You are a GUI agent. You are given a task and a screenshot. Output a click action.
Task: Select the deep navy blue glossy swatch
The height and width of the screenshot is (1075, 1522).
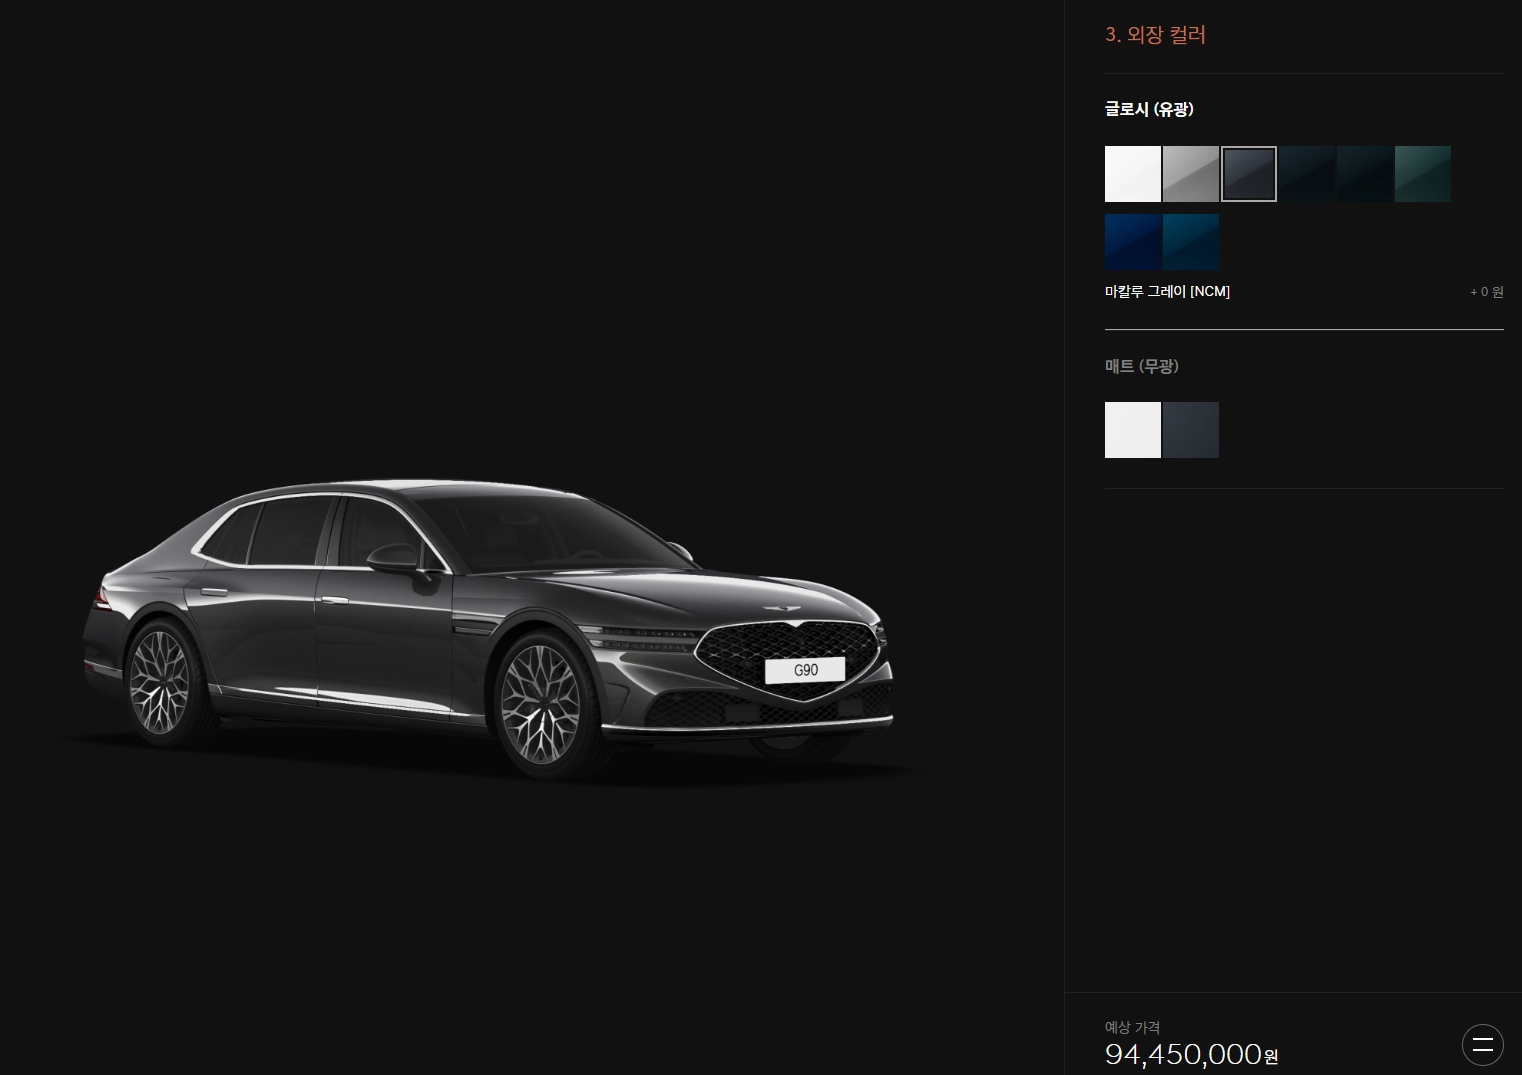pos(1133,242)
